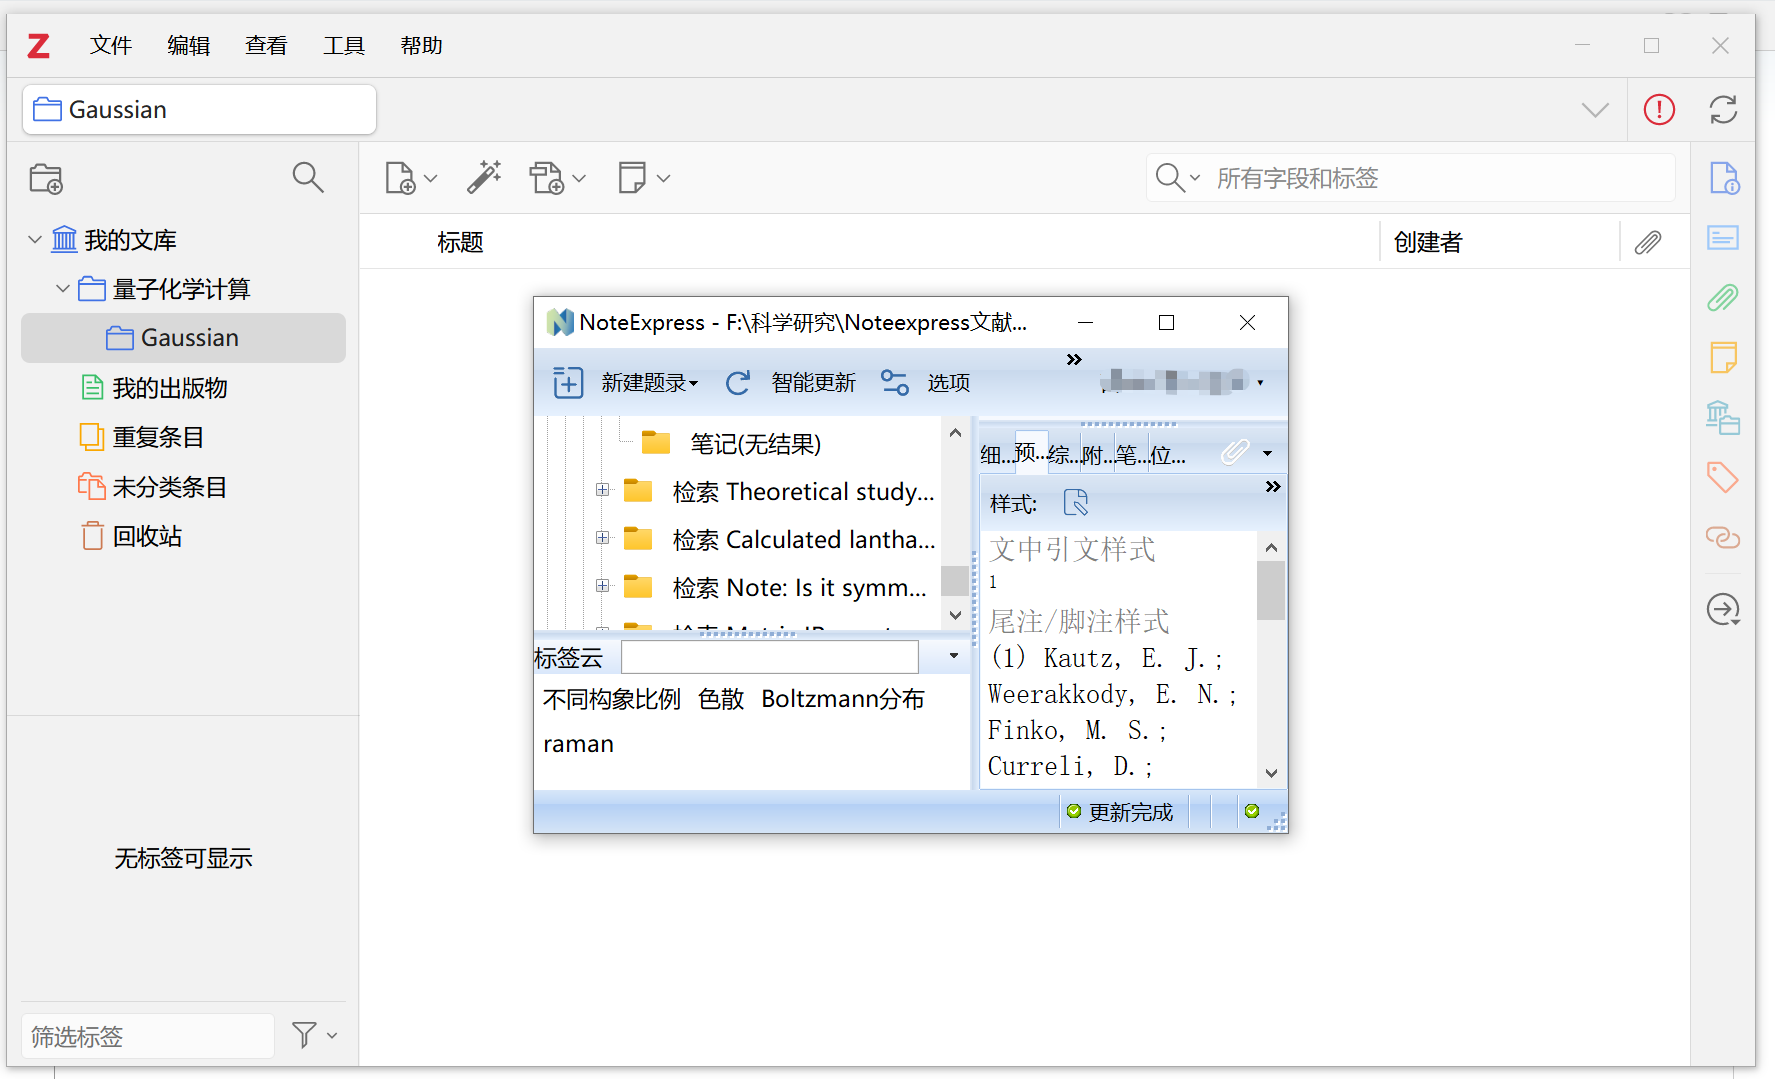Open the Libraries and Collections pane icon
The image size is (1775, 1079).
[x=1723, y=417]
